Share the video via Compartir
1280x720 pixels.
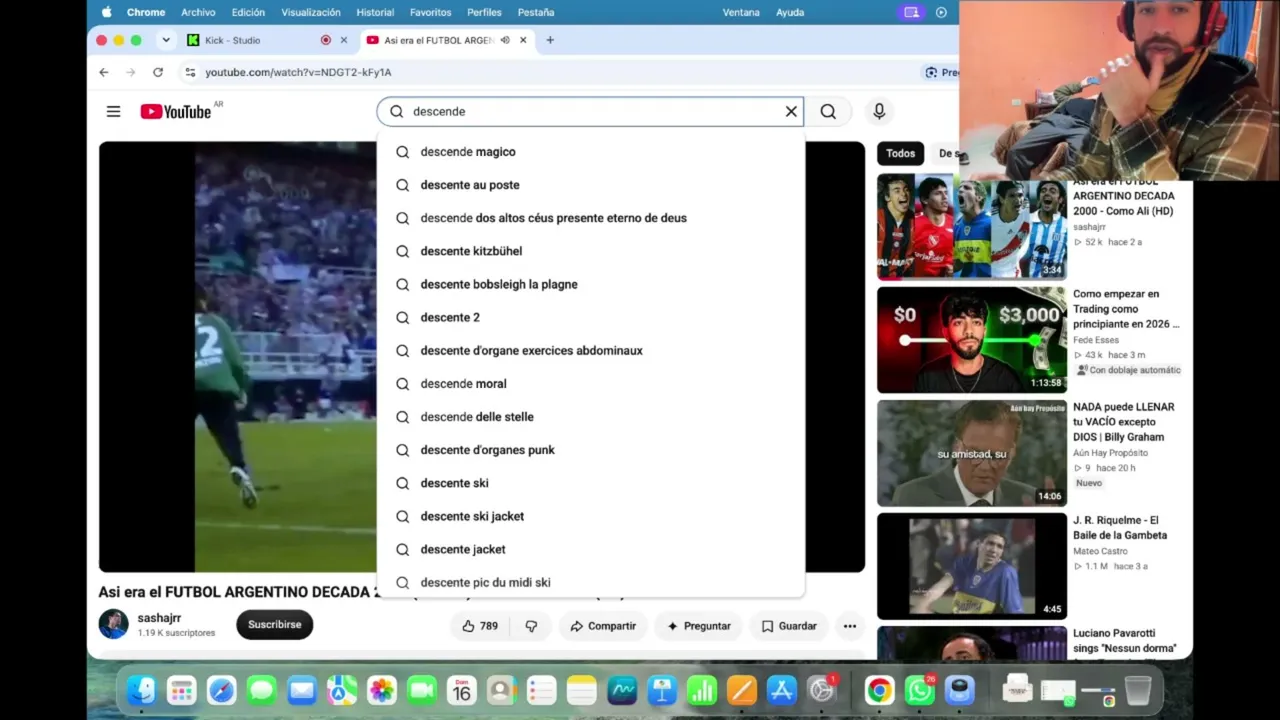point(603,626)
